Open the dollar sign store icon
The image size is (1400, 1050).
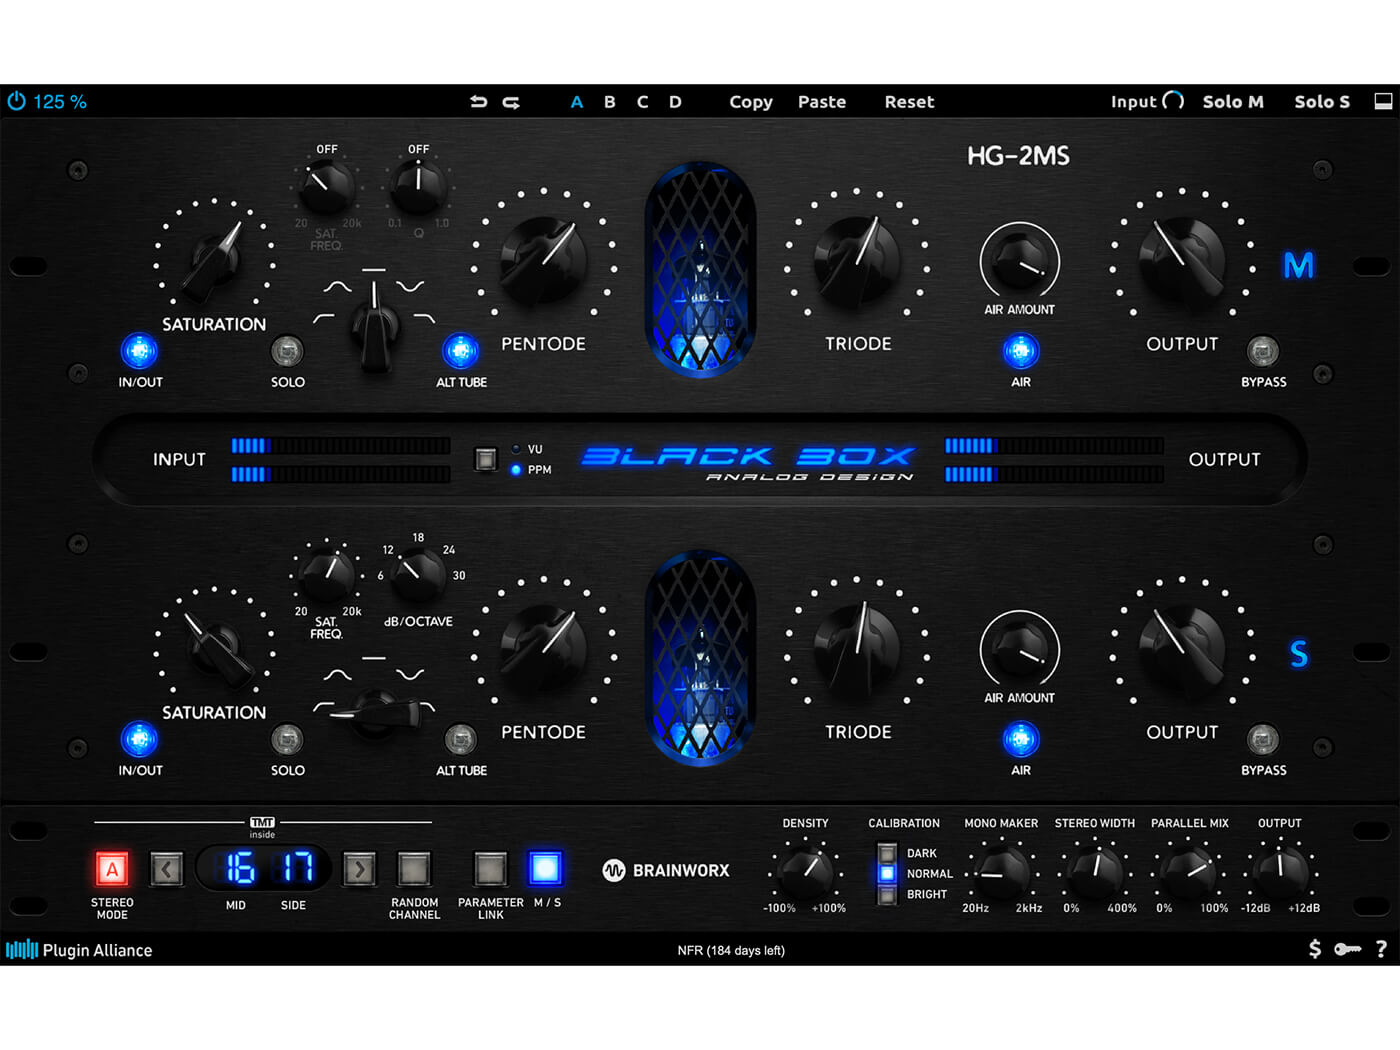pos(1314,949)
